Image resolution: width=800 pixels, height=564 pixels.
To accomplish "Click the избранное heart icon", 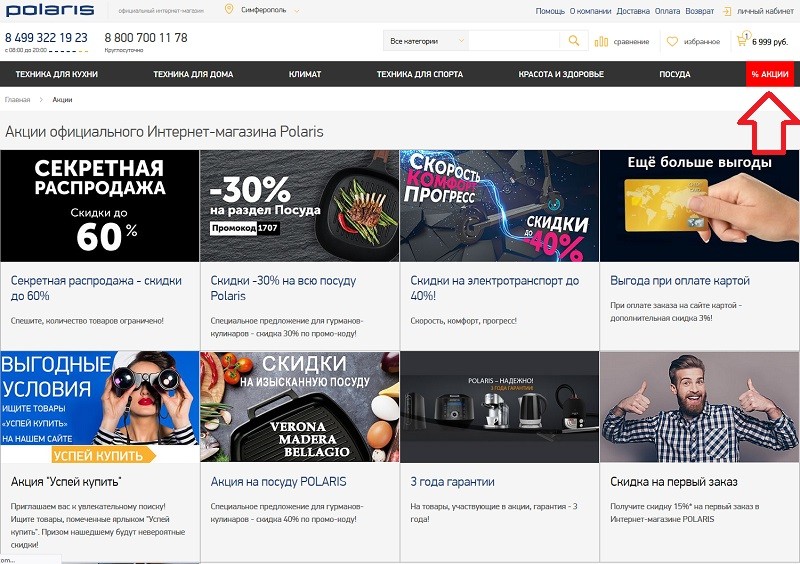I will [x=673, y=42].
